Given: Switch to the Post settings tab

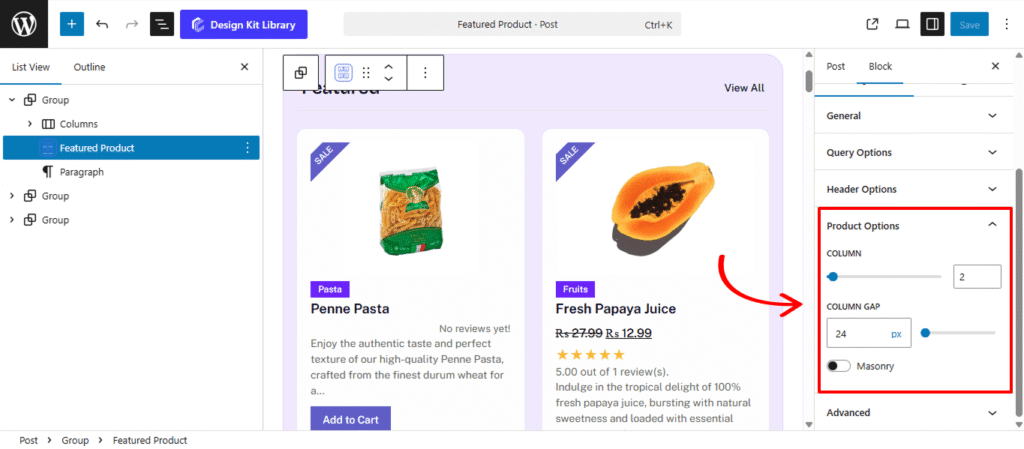Looking at the screenshot, I should coord(835,67).
